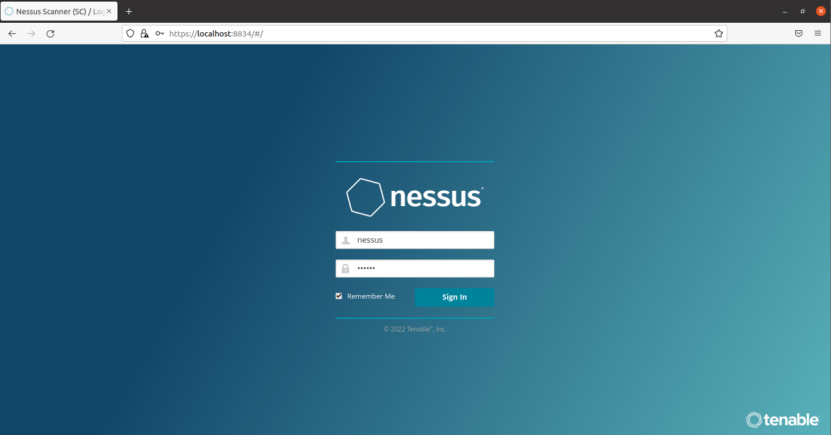Open the Firefox hamburger menu
Image resolution: width=831 pixels, height=436 pixels.
[818, 33]
